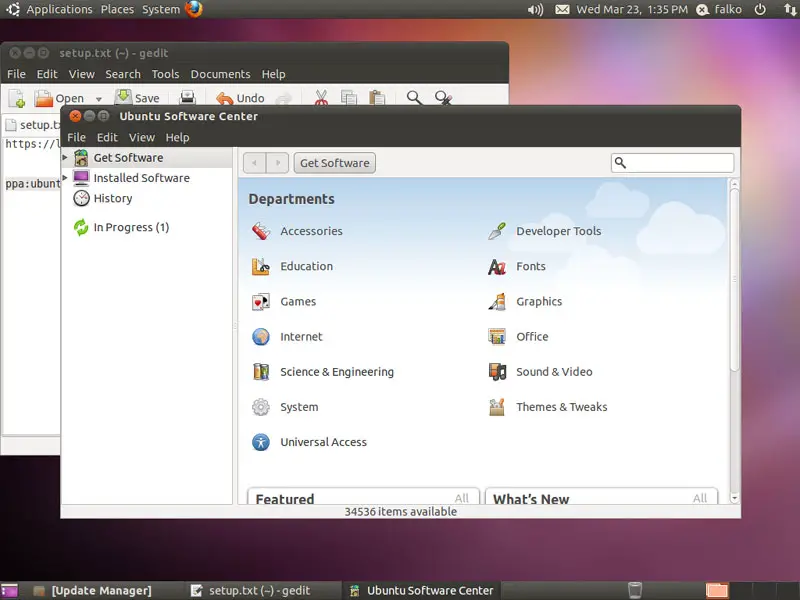
Task: Open the System gear icon
Action: pos(261,407)
